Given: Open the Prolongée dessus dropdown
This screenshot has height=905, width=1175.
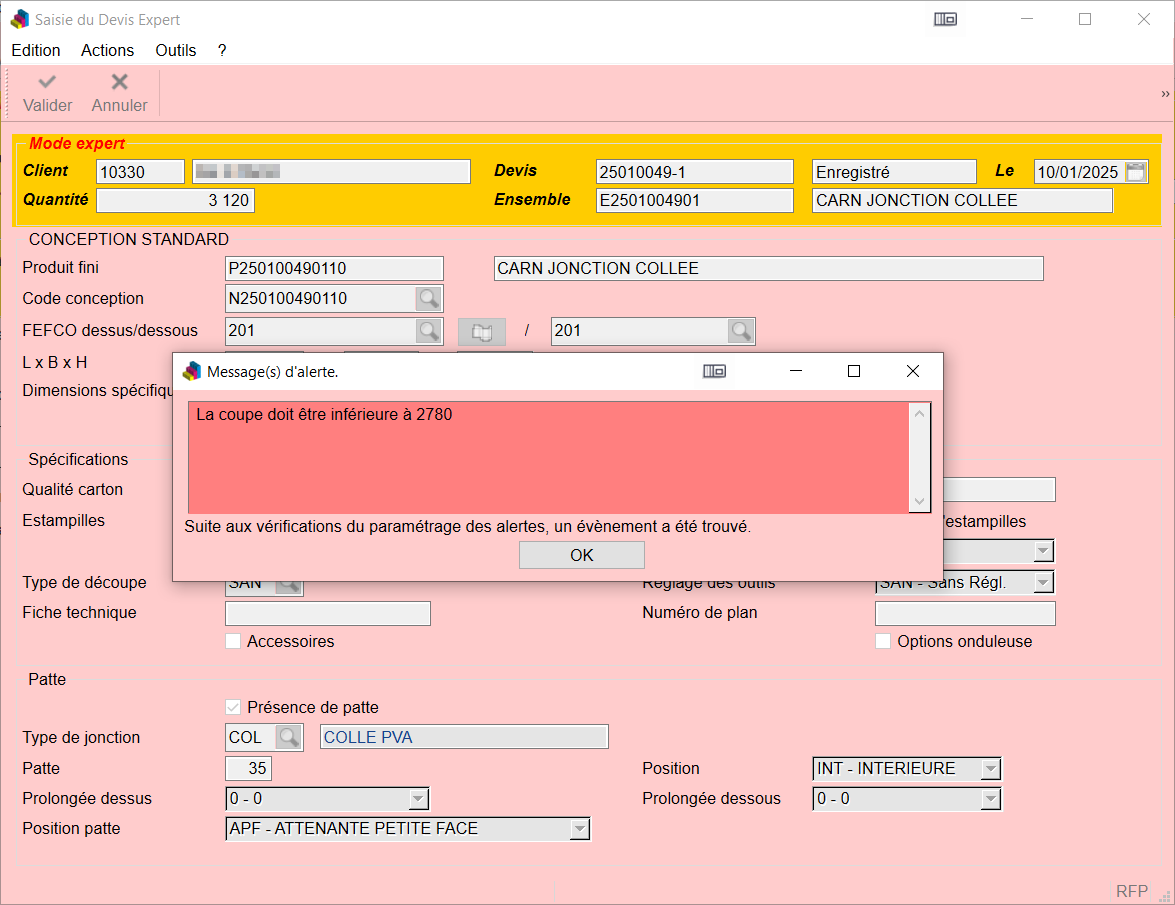Looking at the screenshot, I should pyautogui.click(x=418, y=799).
